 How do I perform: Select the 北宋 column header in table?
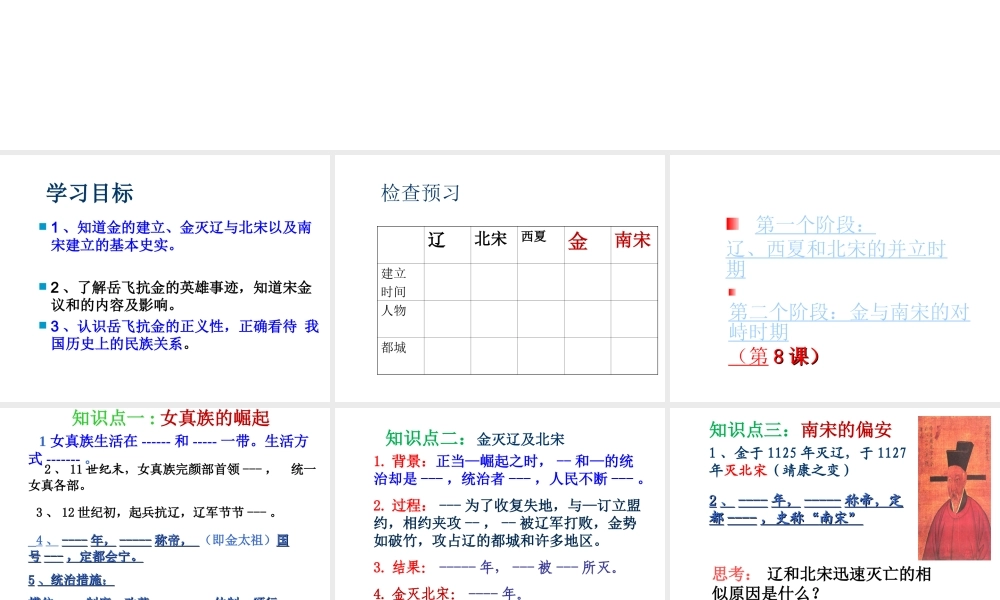point(493,244)
